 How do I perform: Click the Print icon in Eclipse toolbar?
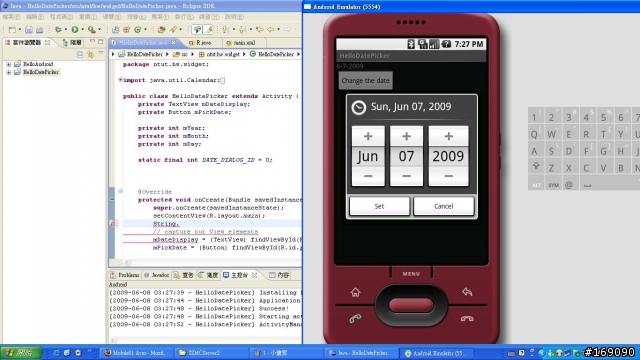tap(40, 30)
